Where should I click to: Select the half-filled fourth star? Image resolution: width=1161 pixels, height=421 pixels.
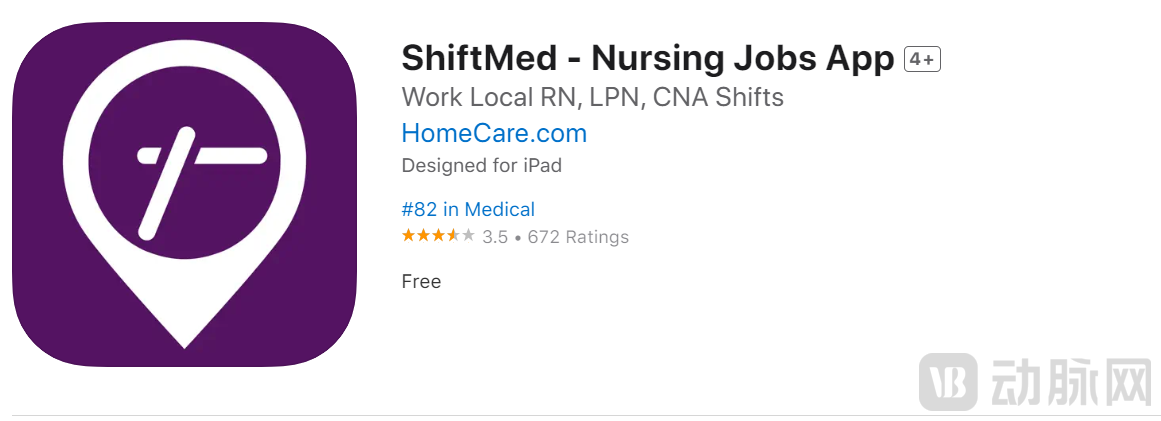click(453, 236)
